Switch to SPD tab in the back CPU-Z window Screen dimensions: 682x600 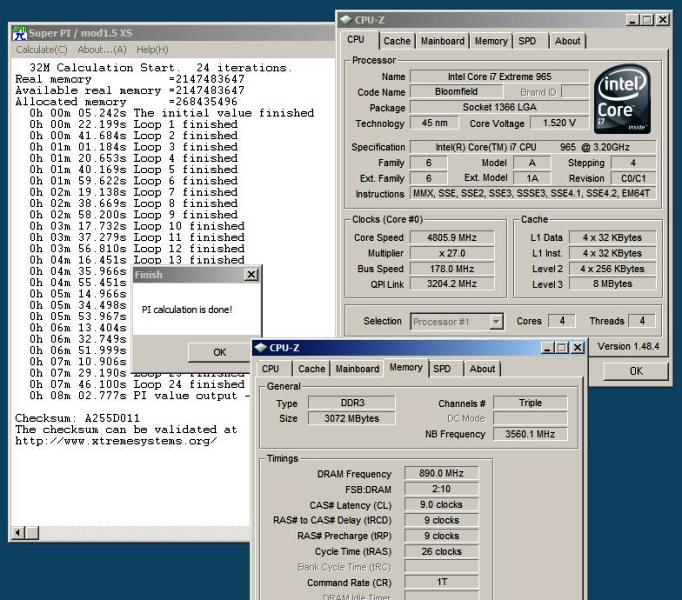click(x=527, y=41)
